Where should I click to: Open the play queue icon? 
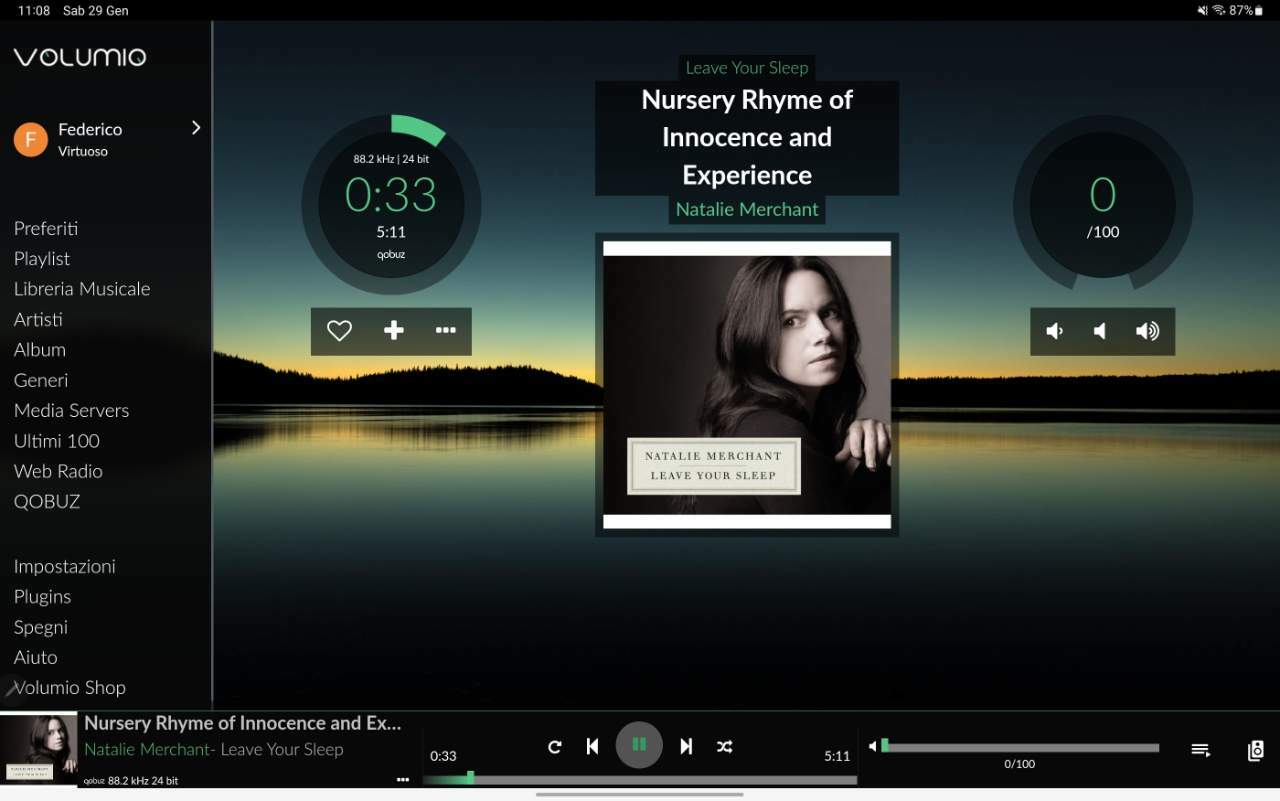1201,750
